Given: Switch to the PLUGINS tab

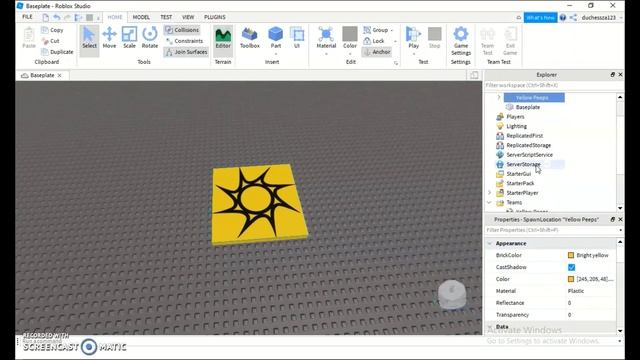Looking at the screenshot, I should (x=215, y=17).
